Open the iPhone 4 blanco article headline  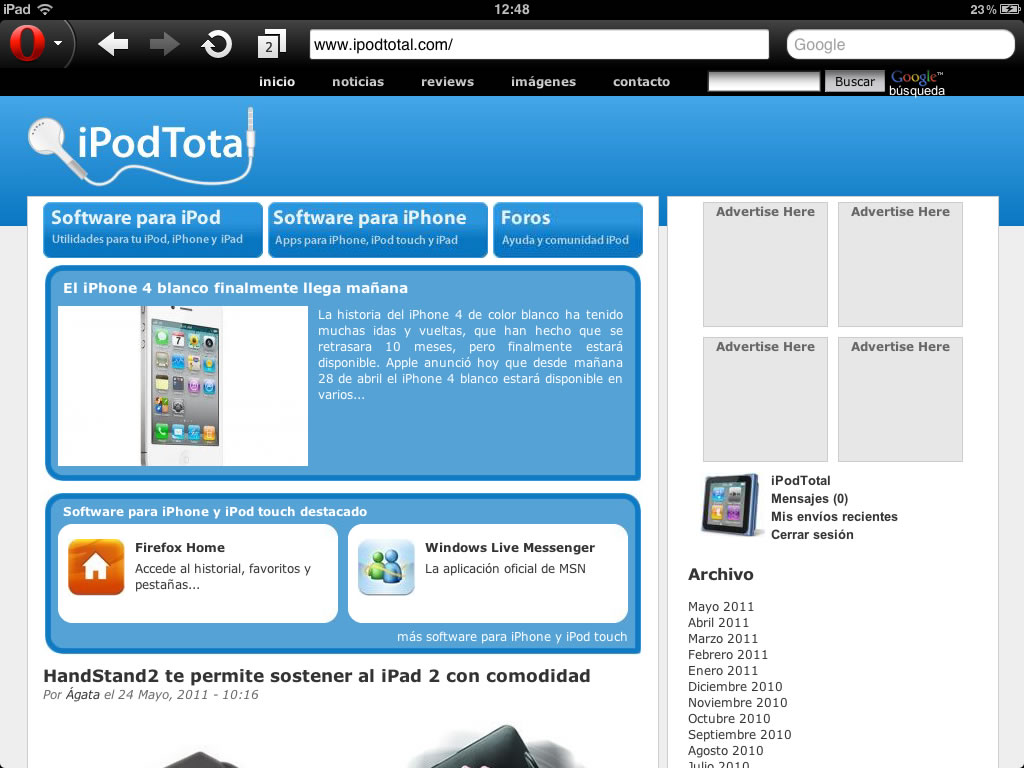[x=235, y=288]
